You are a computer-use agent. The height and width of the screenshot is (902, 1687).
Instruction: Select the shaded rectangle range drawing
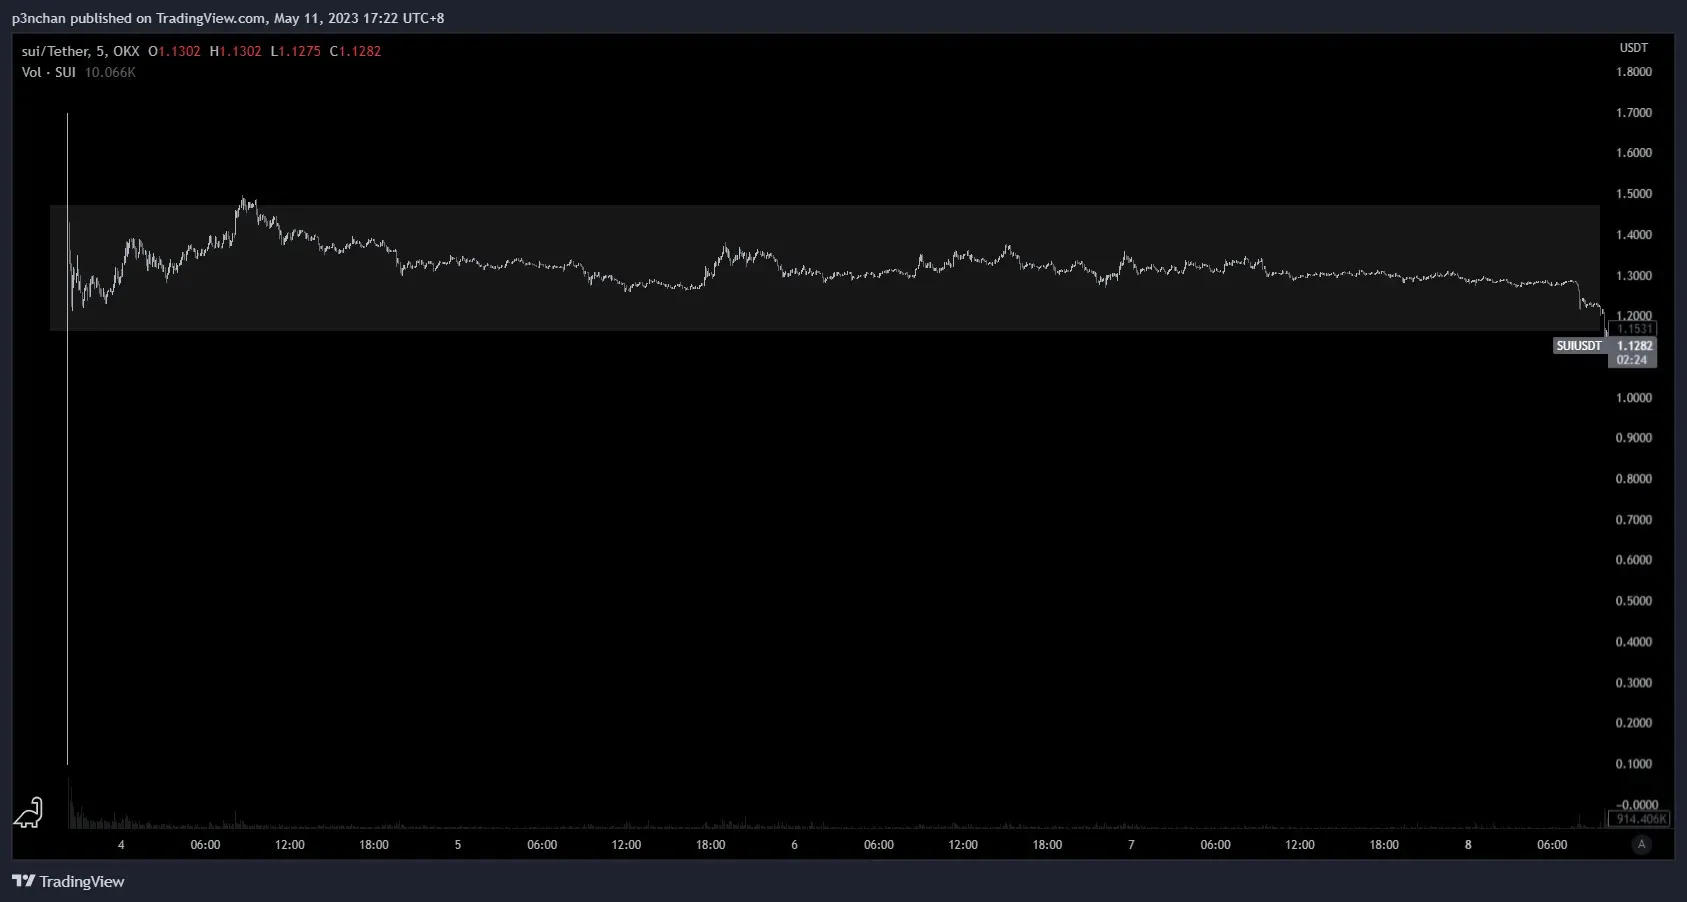825,268
